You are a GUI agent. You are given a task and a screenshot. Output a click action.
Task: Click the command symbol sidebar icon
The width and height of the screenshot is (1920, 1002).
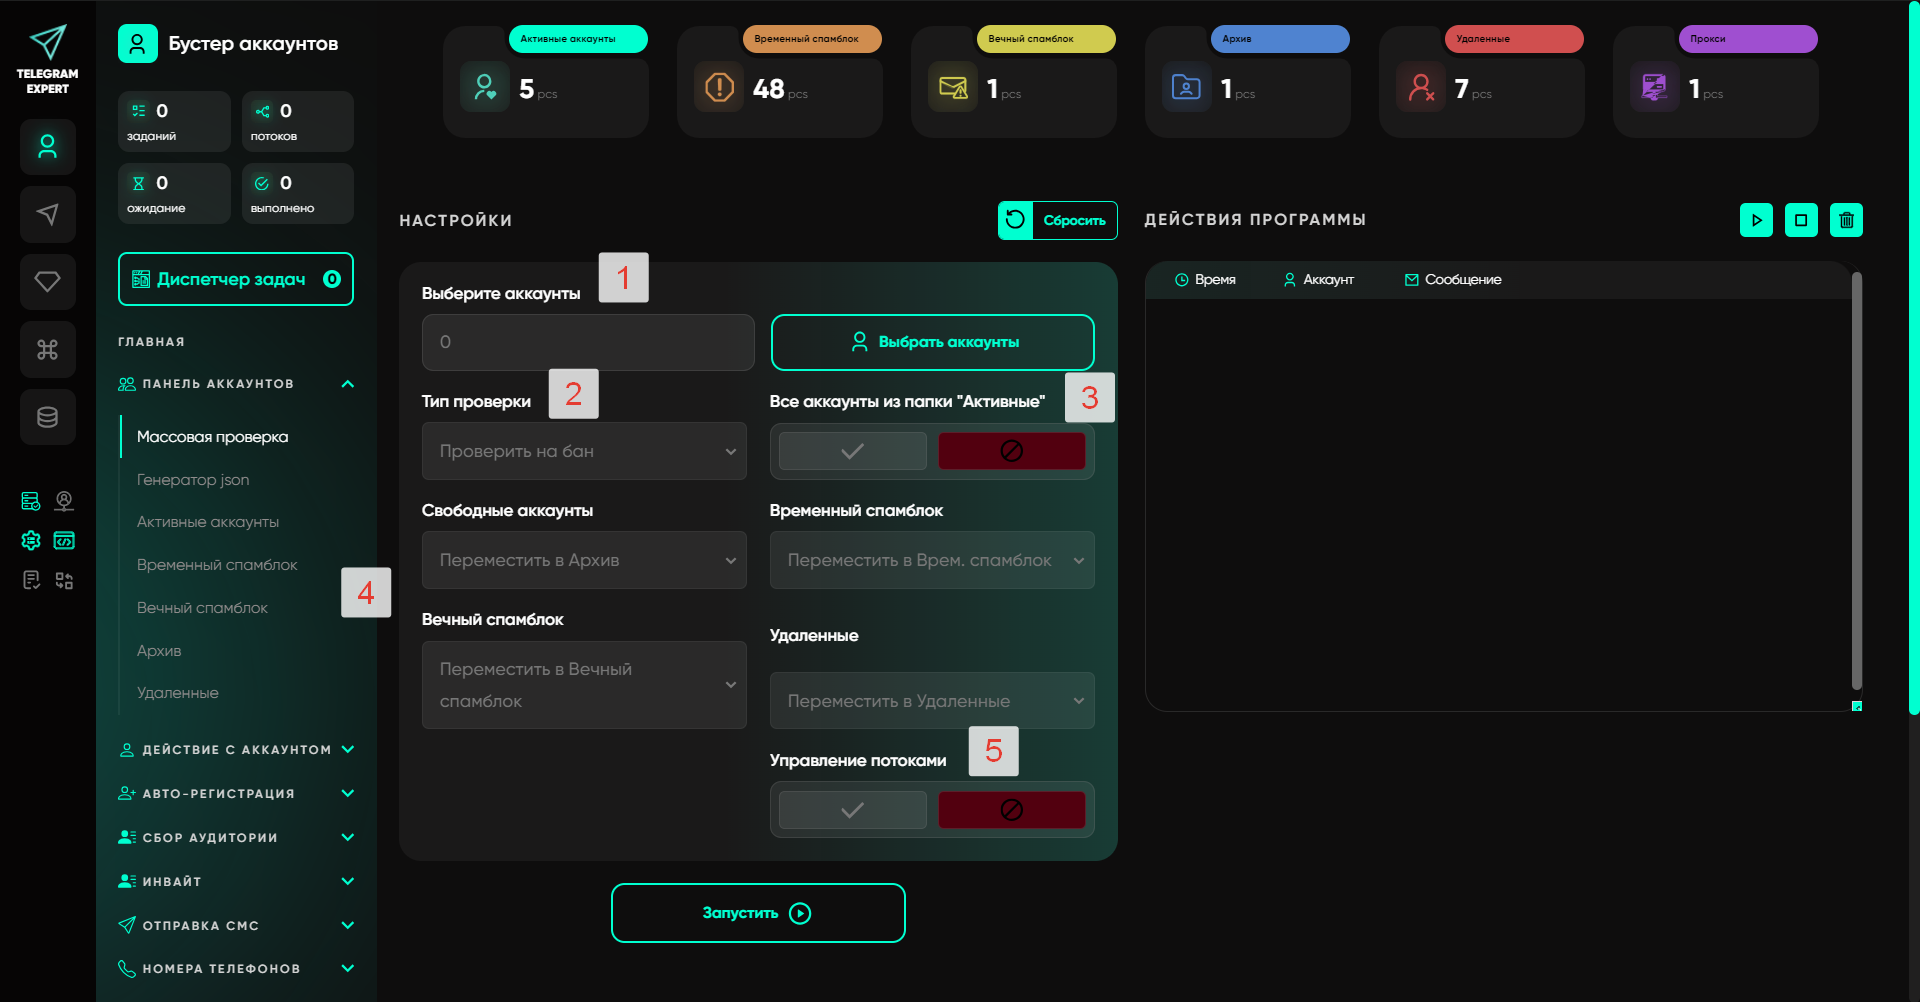pyautogui.click(x=47, y=349)
